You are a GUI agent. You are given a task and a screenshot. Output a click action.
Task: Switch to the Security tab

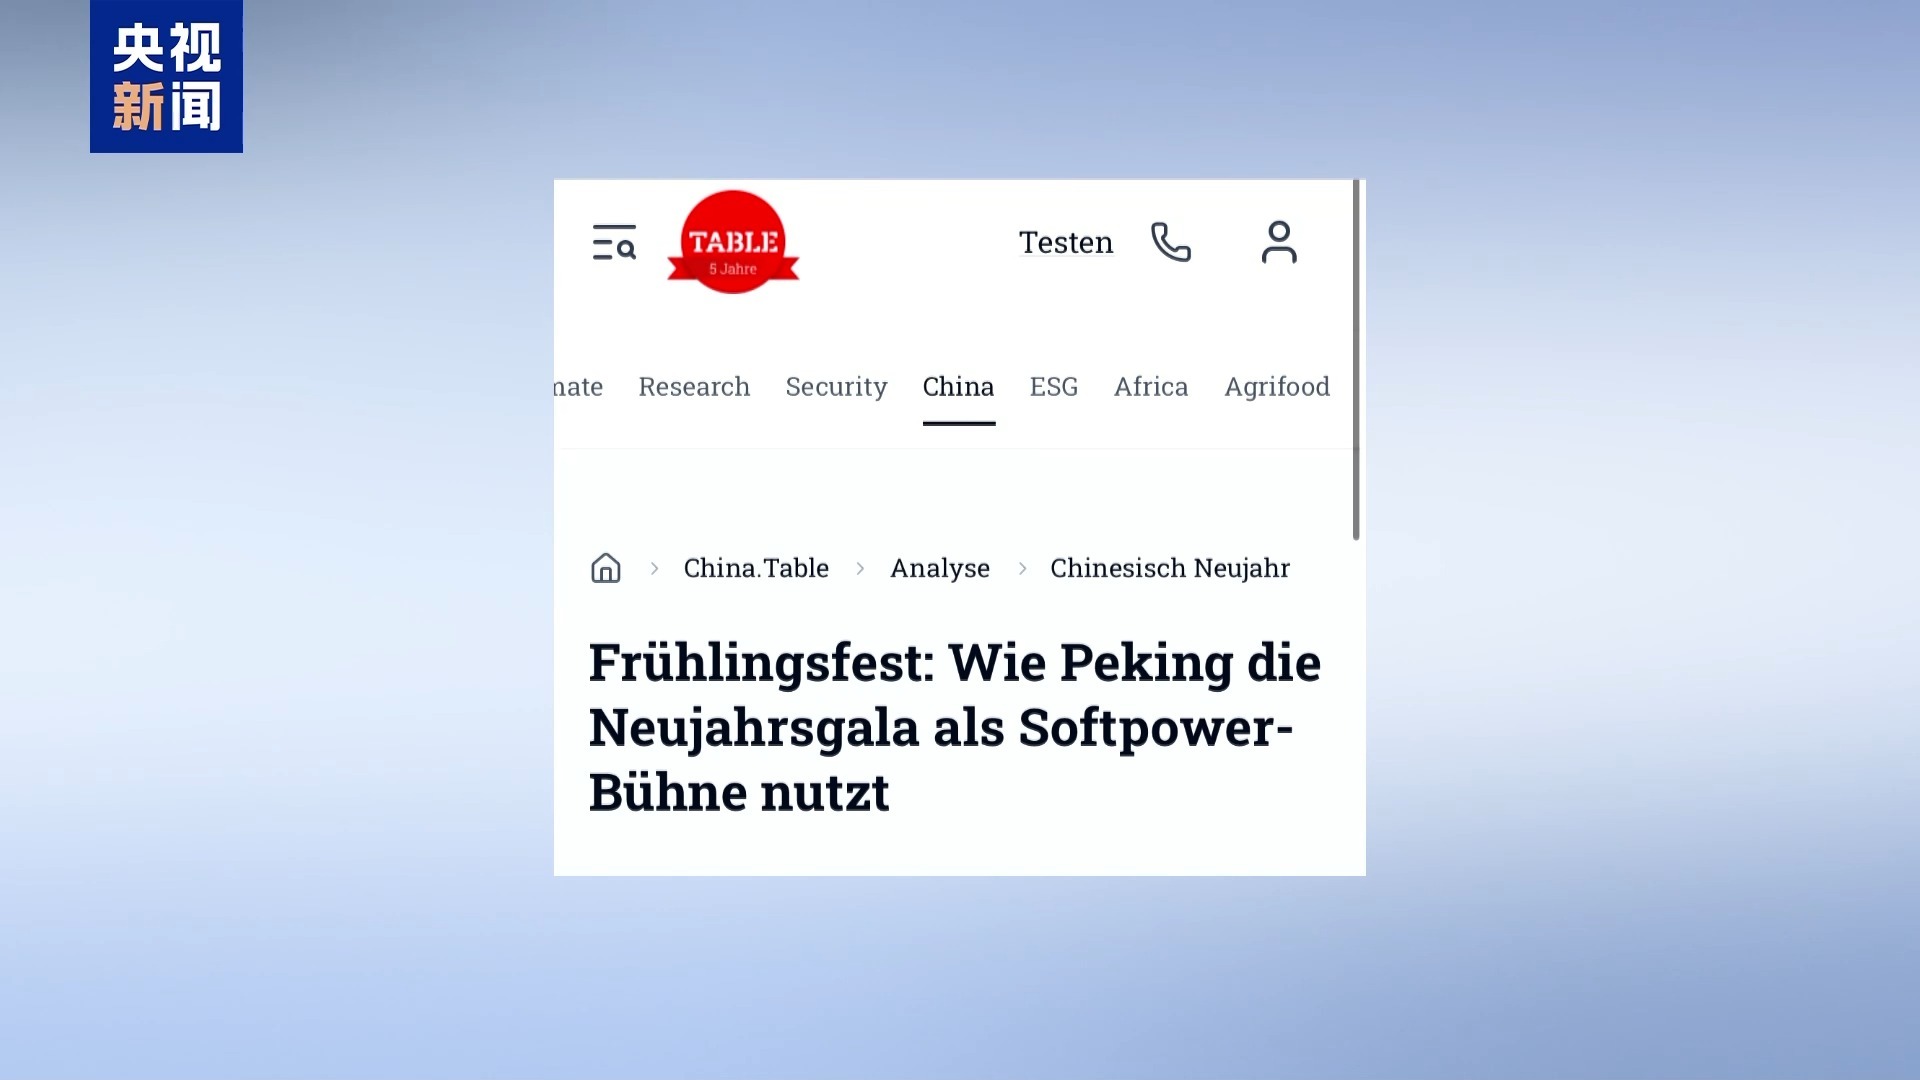(836, 387)
